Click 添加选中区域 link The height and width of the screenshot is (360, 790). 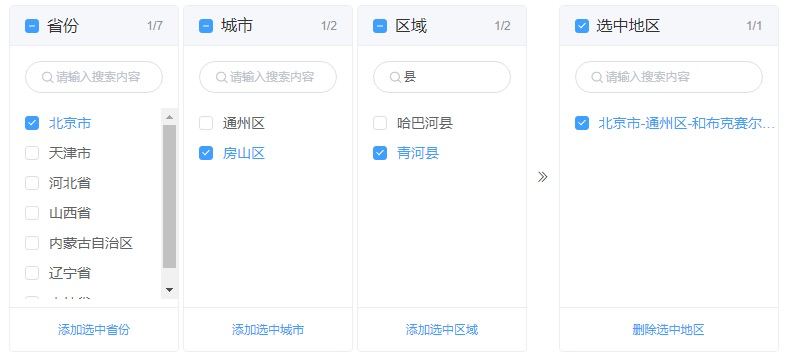coord(442,330)
